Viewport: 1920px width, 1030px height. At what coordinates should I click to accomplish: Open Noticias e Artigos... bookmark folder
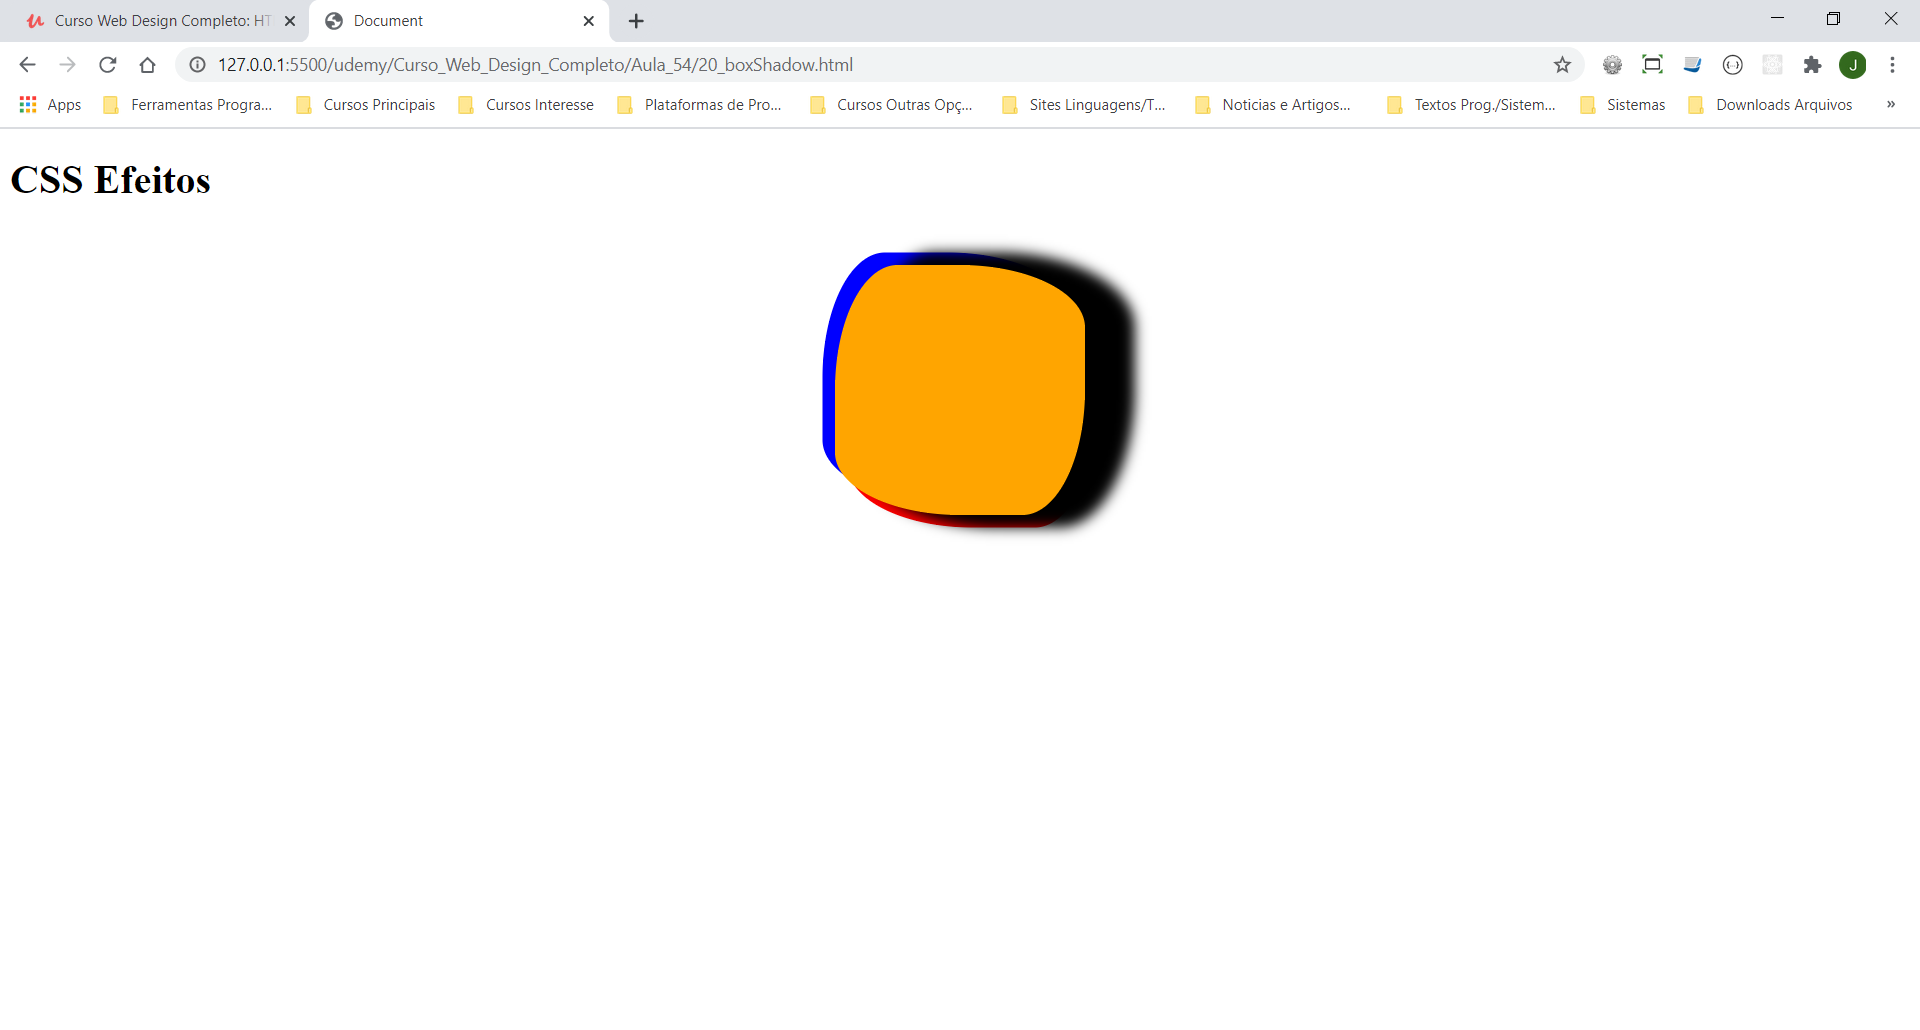1274,105
